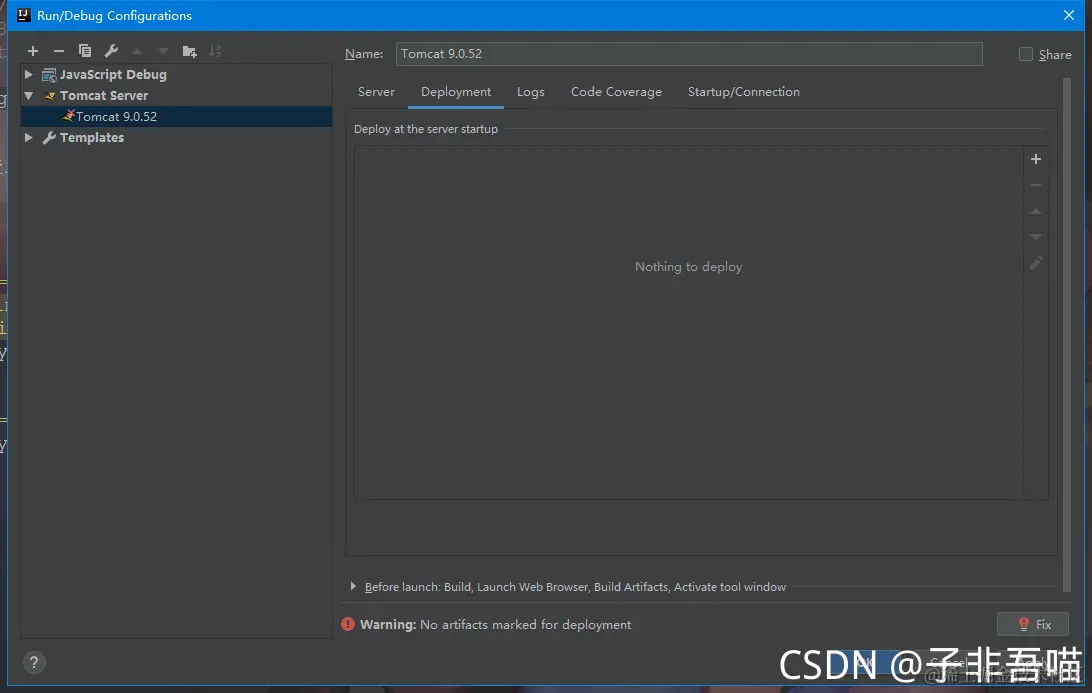
Task: Click 'No artifacts marked for deployment' warning text
Action: click(x=526, y=625)
